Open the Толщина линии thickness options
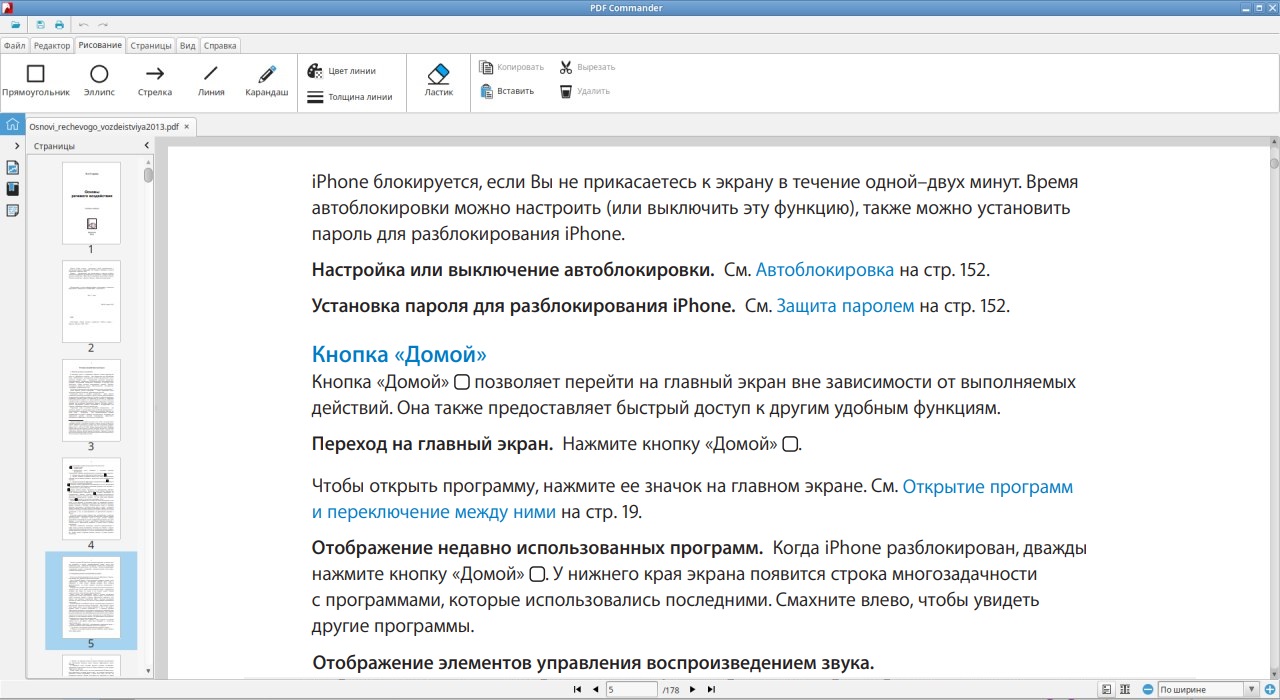 coord(349,97)
